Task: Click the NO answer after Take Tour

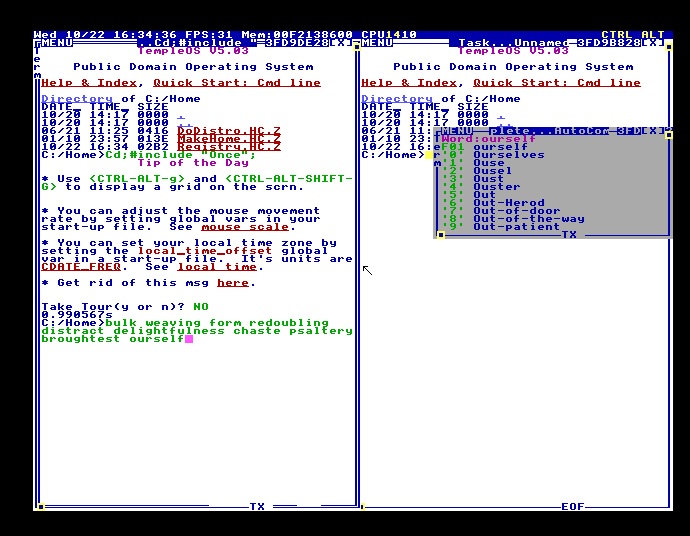Action: pos(201,307)
